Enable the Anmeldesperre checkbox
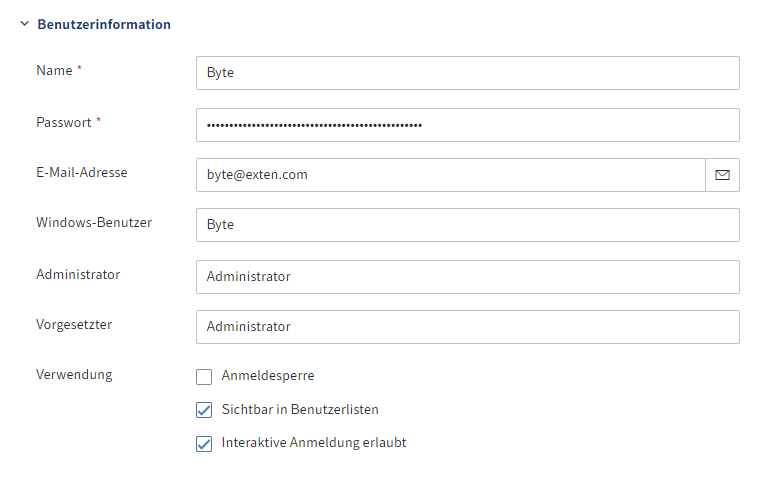Screen dimensions: 759x479 click(x=204, y=376)
